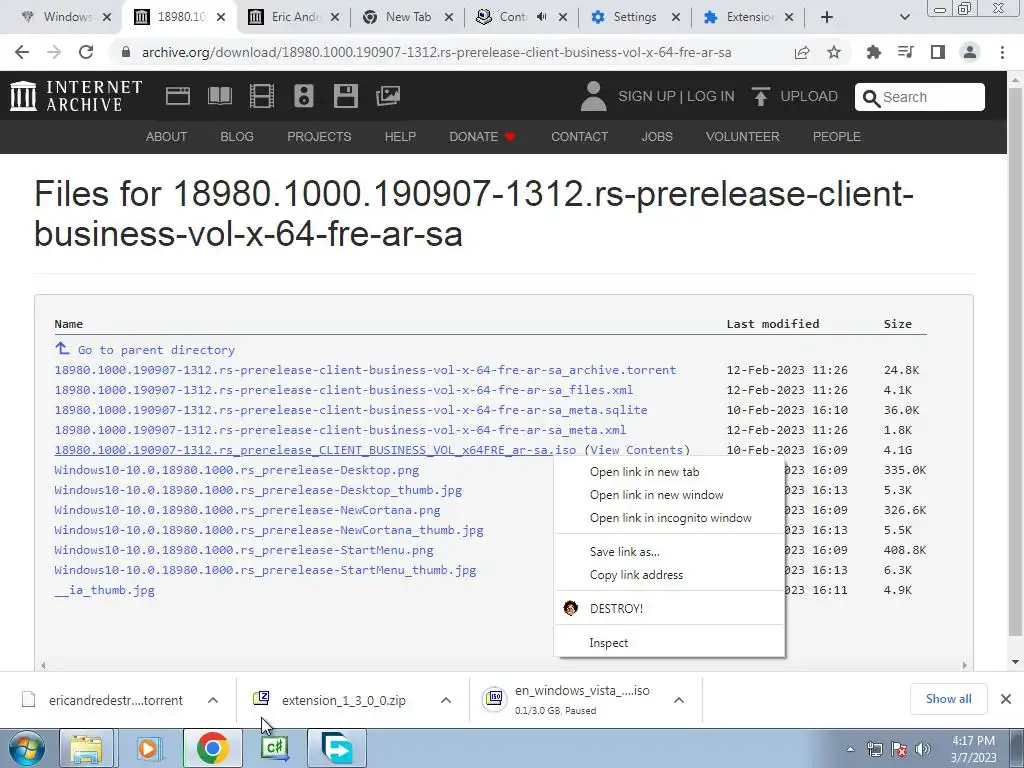Open rs_prerelease-NewCortana.png link
Viewport: 1024px width, 768px height.
(247, 510)
